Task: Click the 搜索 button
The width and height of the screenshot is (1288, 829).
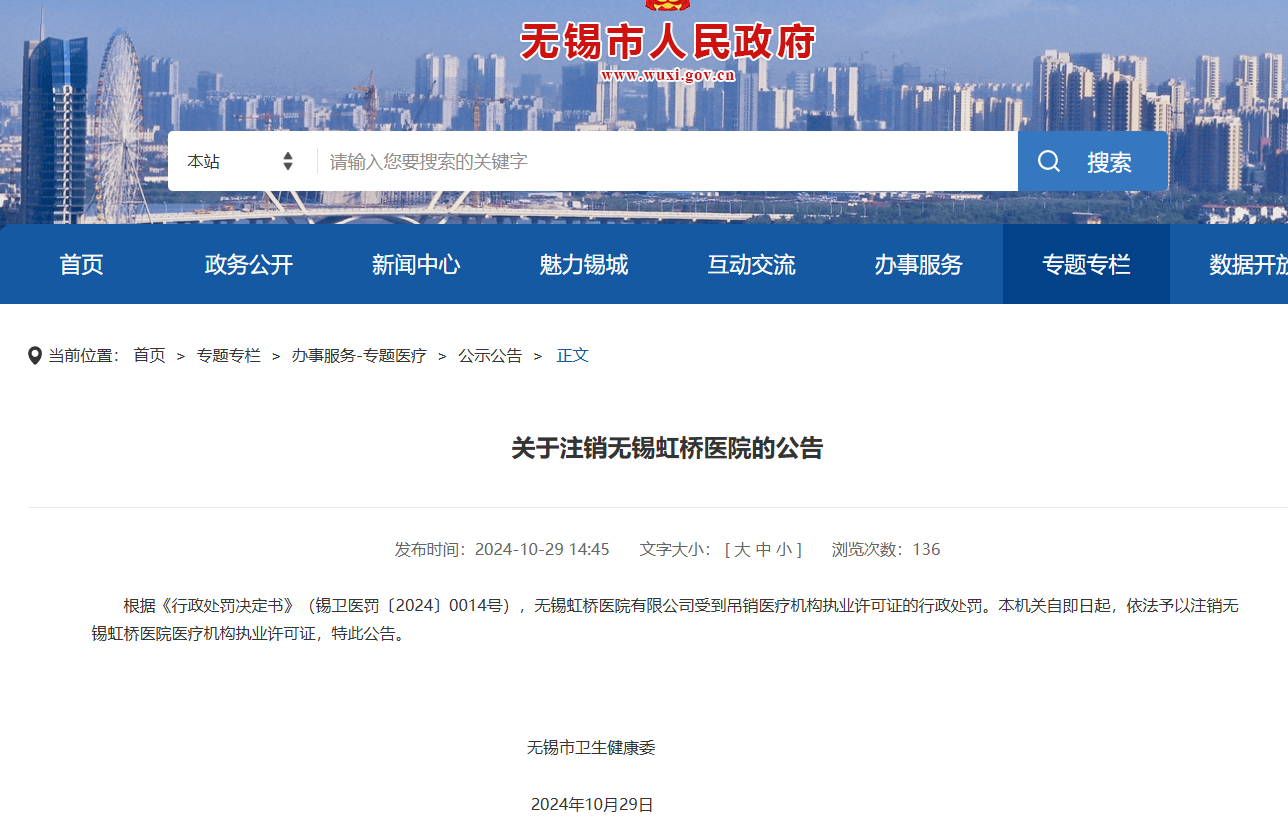Action: (x=1093, y=161)
